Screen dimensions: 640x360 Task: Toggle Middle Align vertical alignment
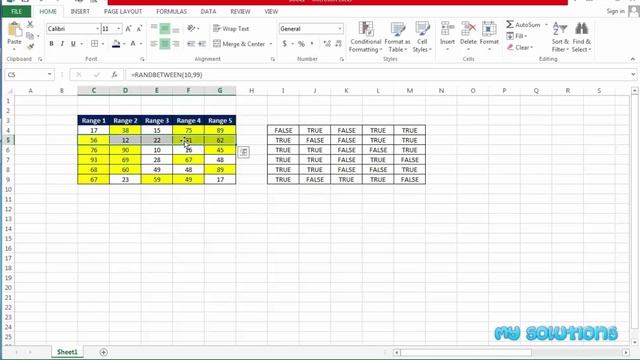(165, 29)
